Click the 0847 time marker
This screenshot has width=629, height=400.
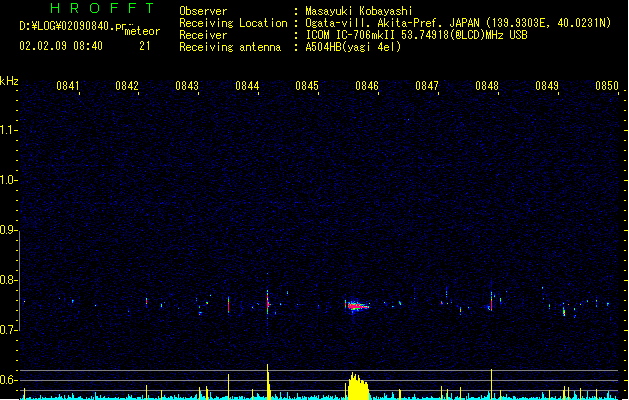(427, 86)
